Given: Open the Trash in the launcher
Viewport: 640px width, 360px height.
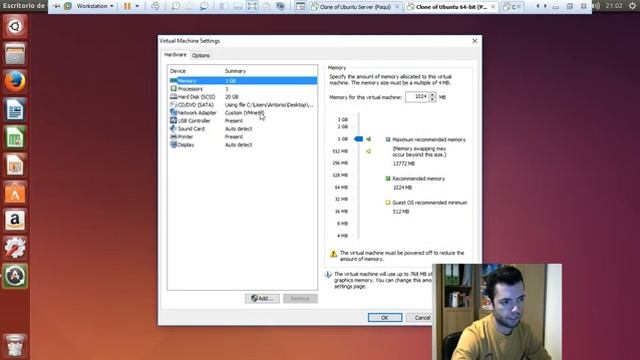Looking at the screenshot, I should click(x=15, y=345).
